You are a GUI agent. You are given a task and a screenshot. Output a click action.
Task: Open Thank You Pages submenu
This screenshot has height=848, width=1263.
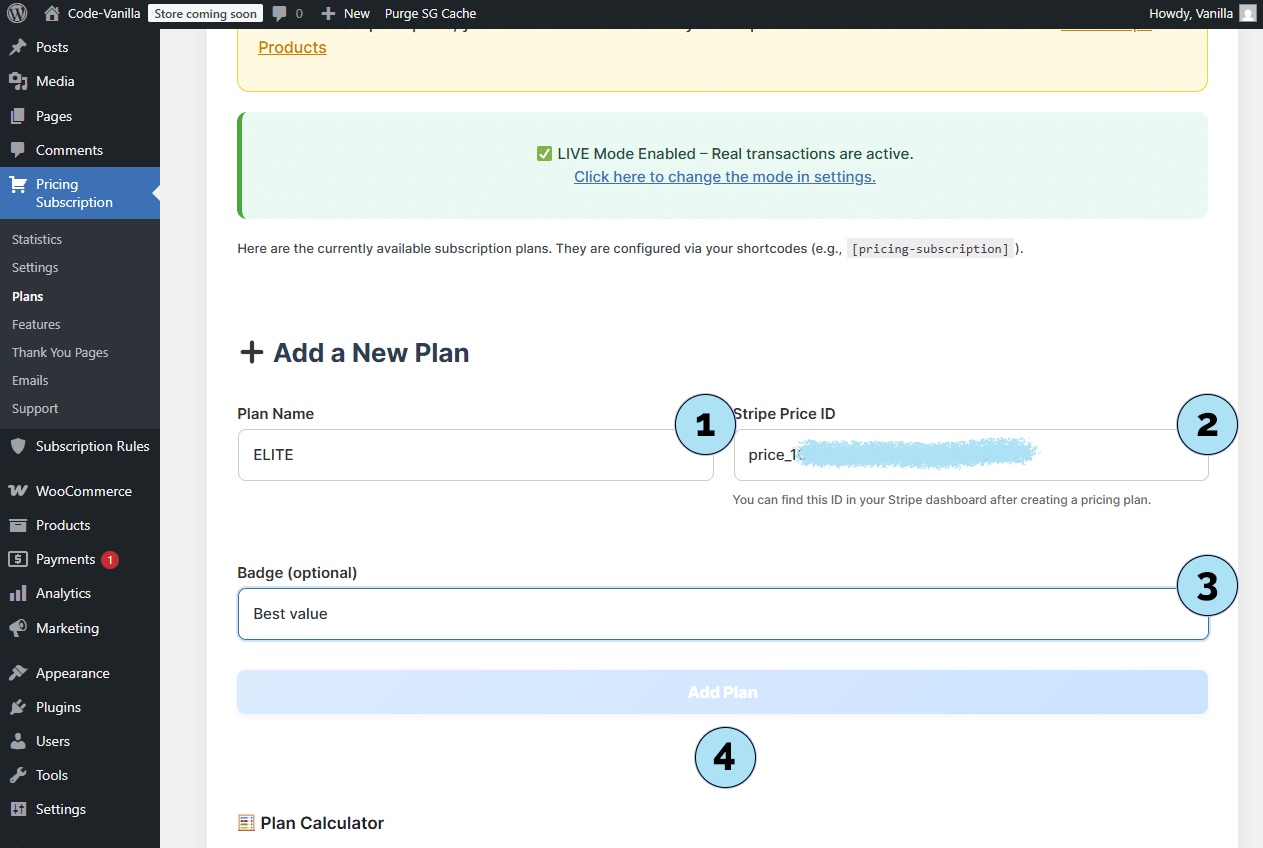coord(60,353)
